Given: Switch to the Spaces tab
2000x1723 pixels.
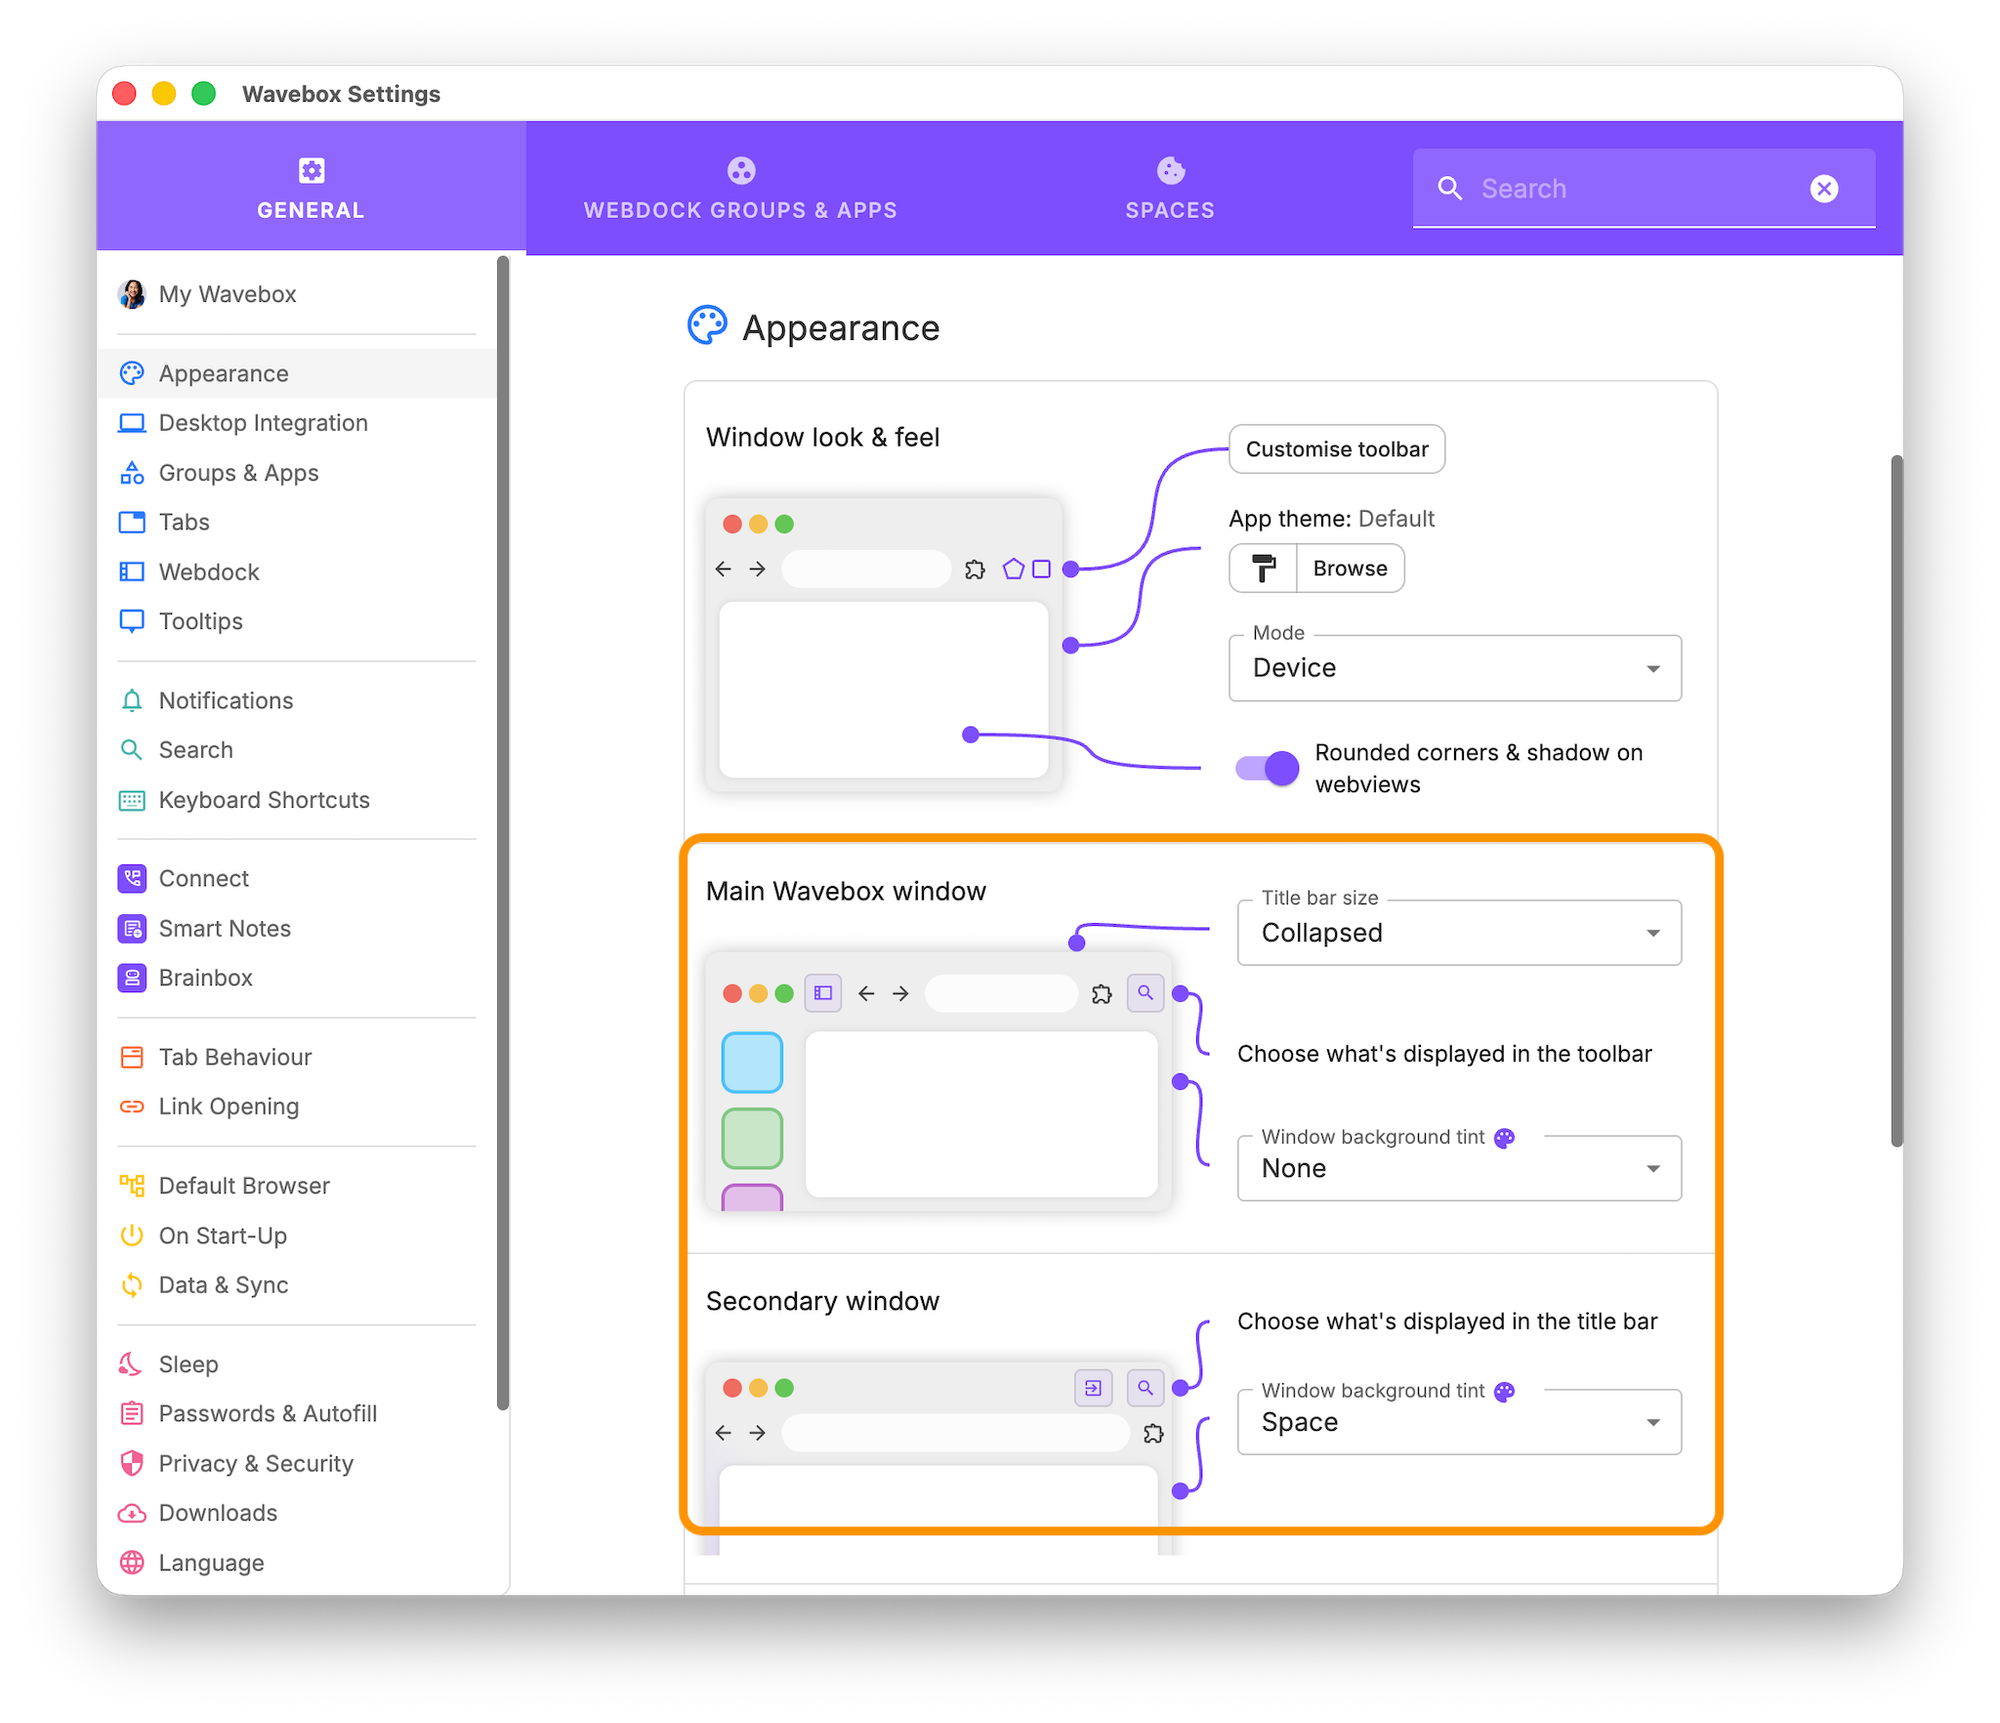Looking at the screenshot, I should 1170,187.
